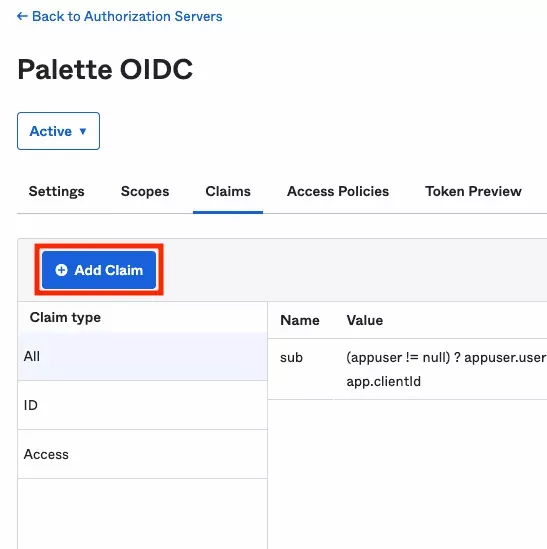
Task: Click the Value column header
Action: tap(365, 320)
